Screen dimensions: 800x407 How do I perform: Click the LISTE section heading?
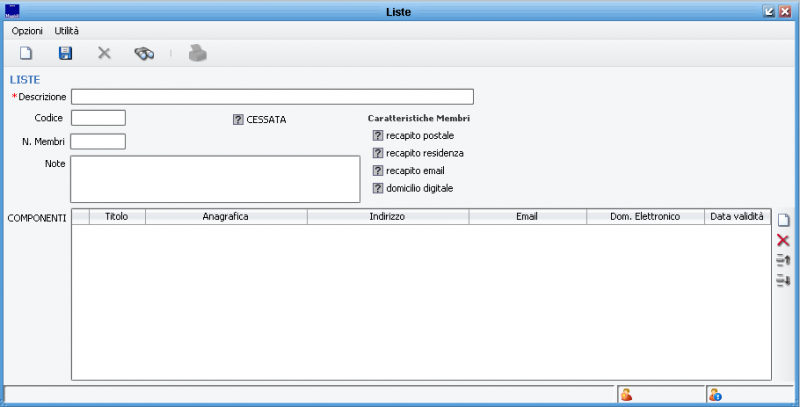click(x=25, y=80)
